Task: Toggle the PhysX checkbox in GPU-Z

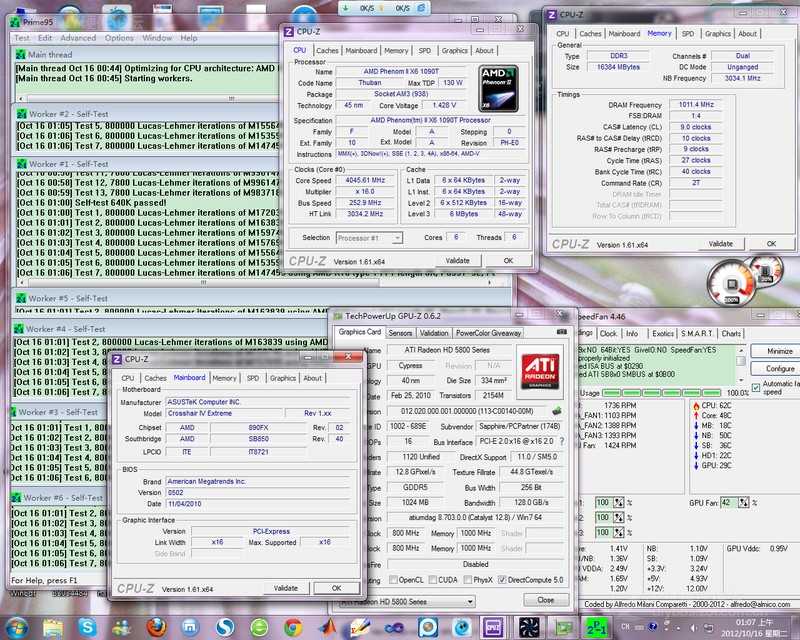Action: pos(467,580)
